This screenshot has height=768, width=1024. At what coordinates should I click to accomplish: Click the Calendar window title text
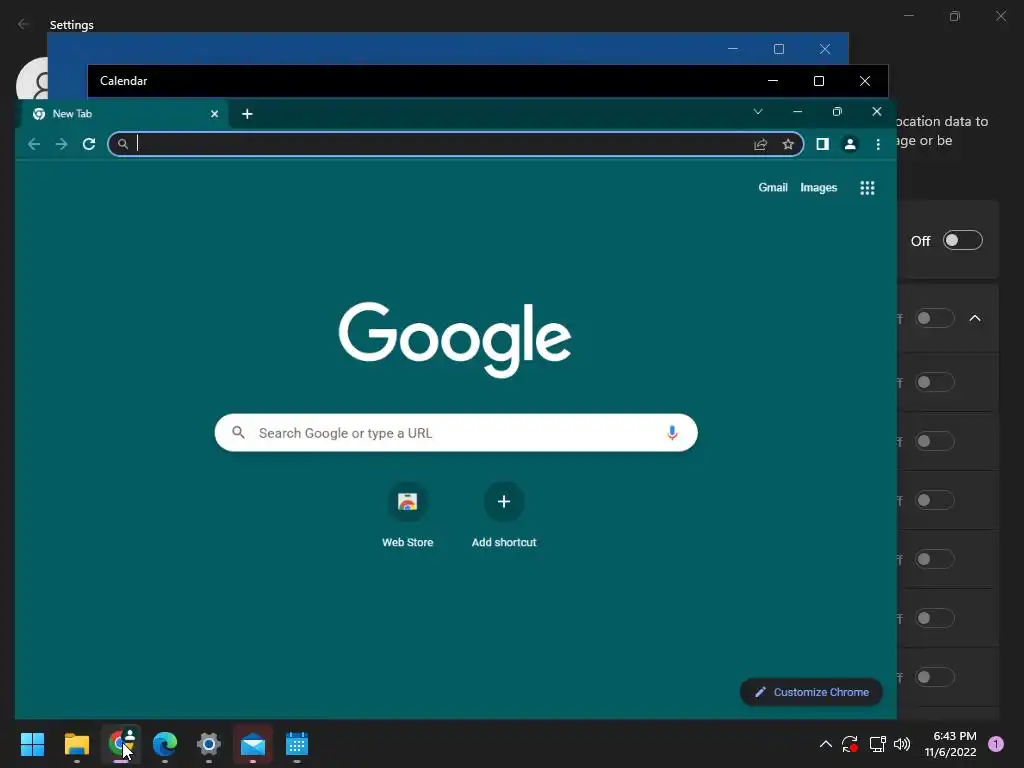click(x=123, y=81)
